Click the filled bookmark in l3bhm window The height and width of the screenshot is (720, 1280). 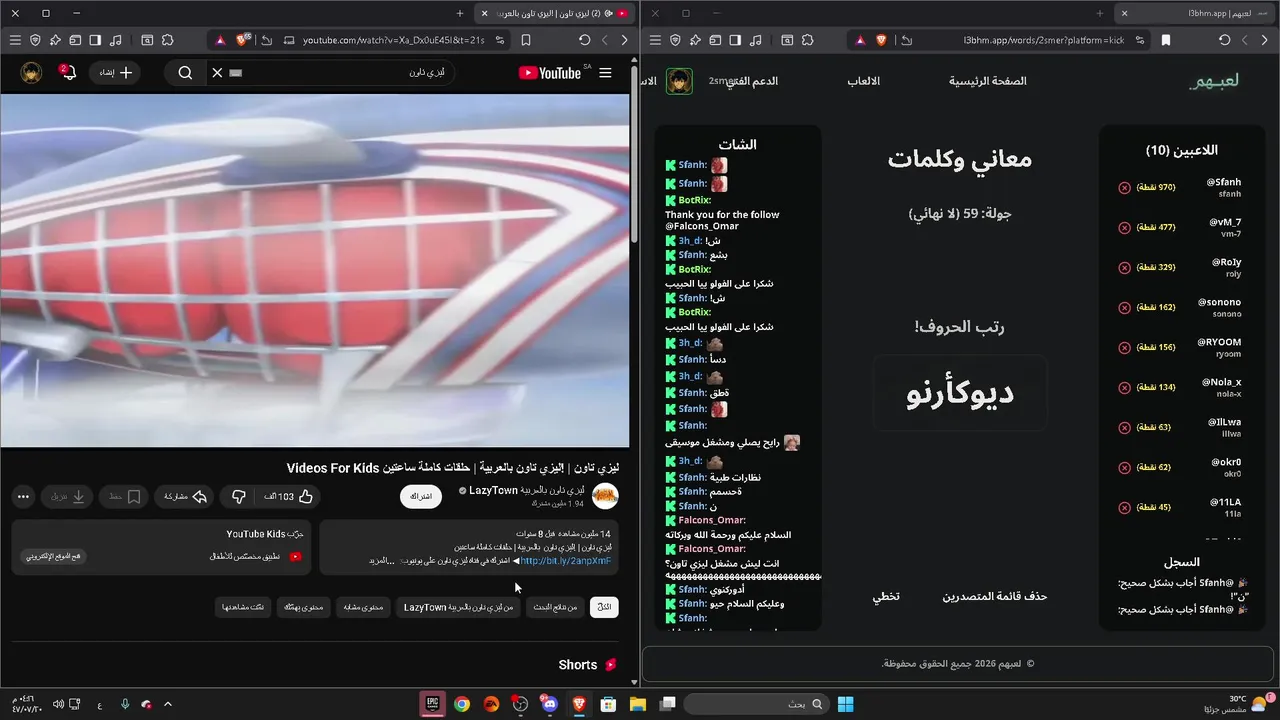click(x=1166, y=40)
